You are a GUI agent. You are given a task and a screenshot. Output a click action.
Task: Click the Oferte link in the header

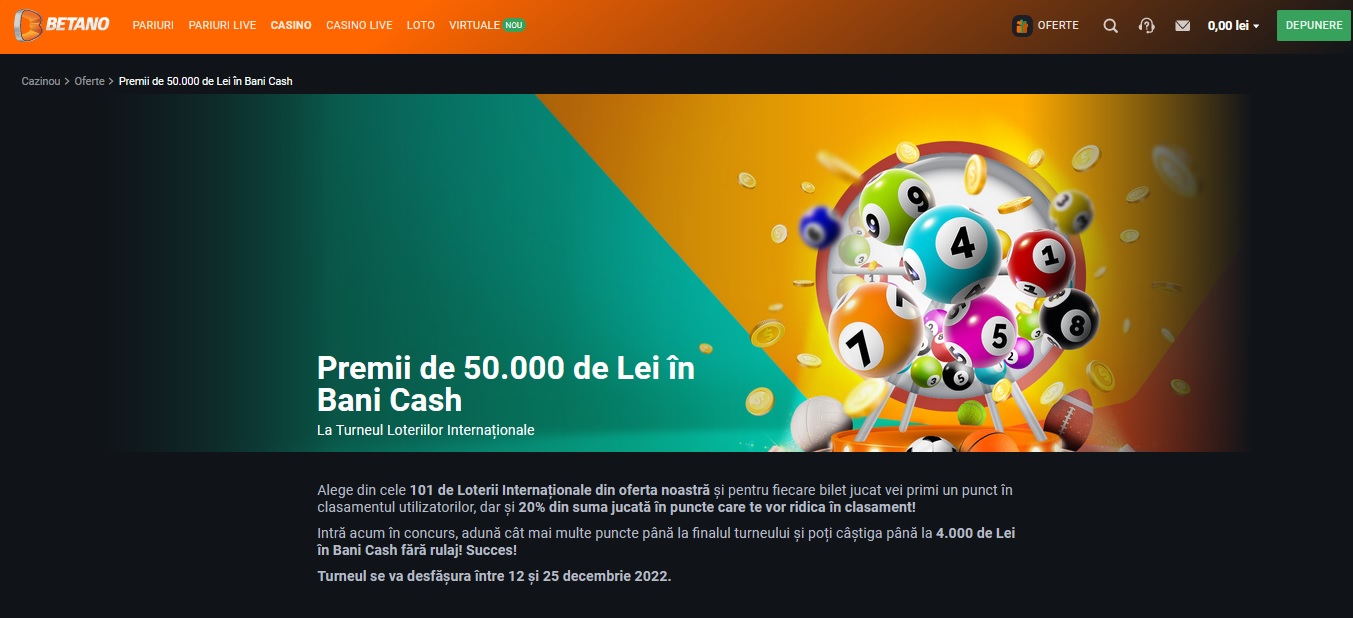[1058, 26]
